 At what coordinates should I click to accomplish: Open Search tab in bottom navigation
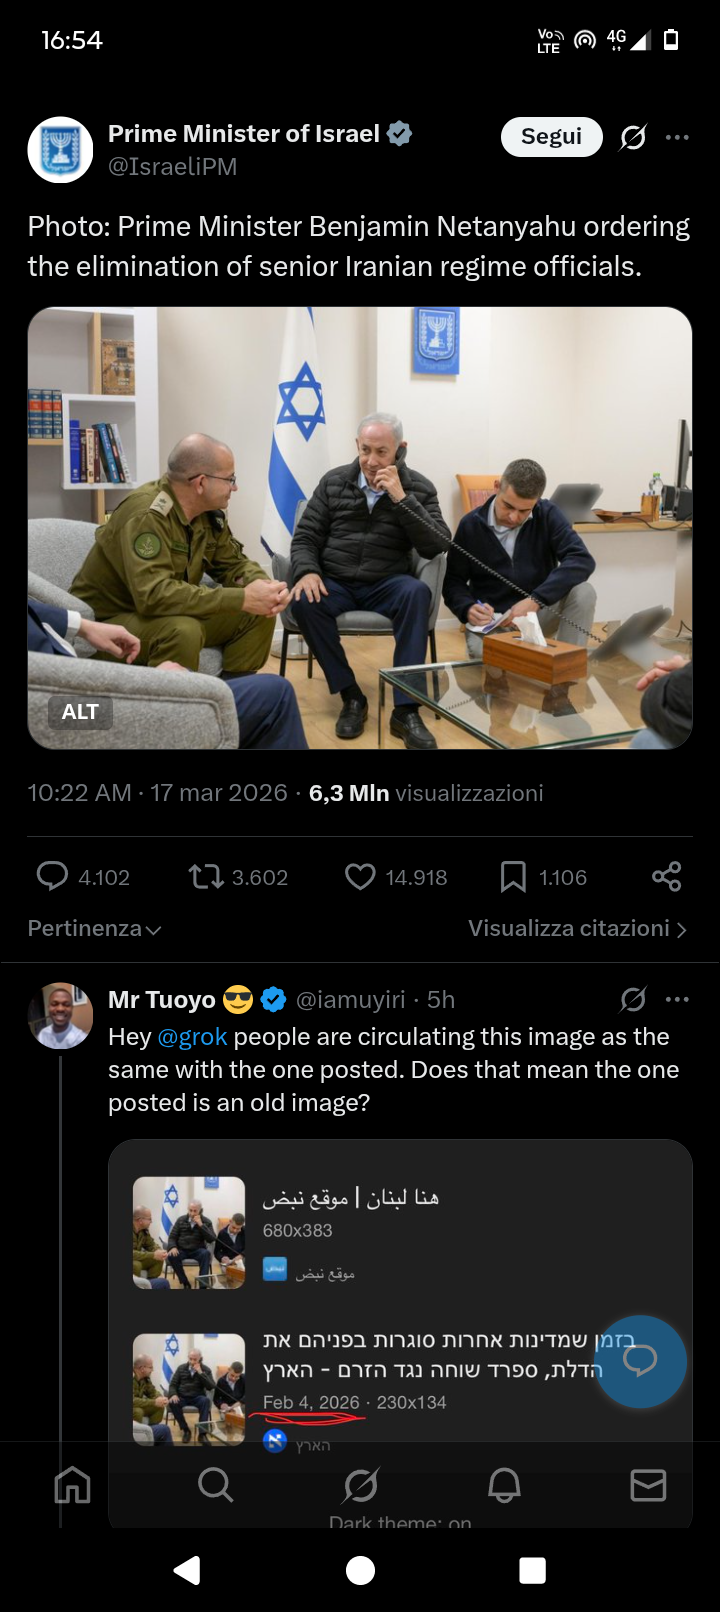point(215,1486)
